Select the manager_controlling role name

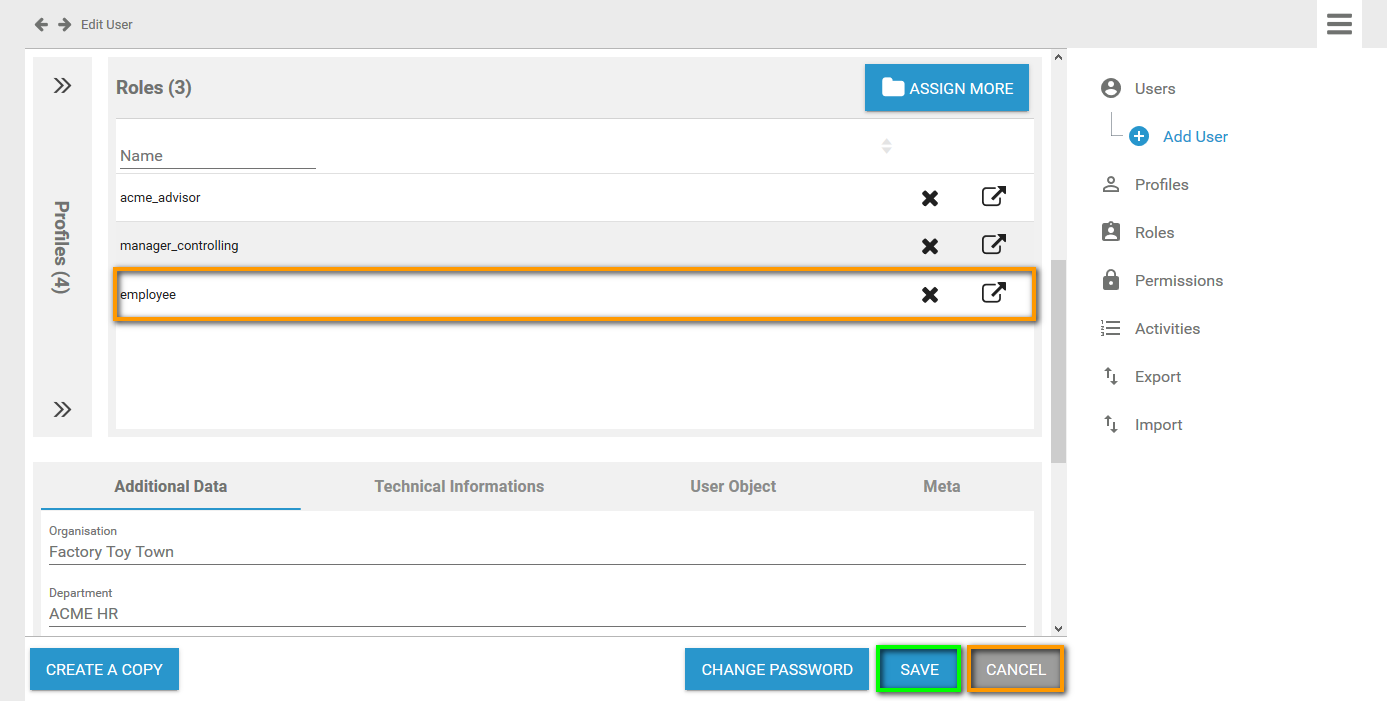(179, 246)
